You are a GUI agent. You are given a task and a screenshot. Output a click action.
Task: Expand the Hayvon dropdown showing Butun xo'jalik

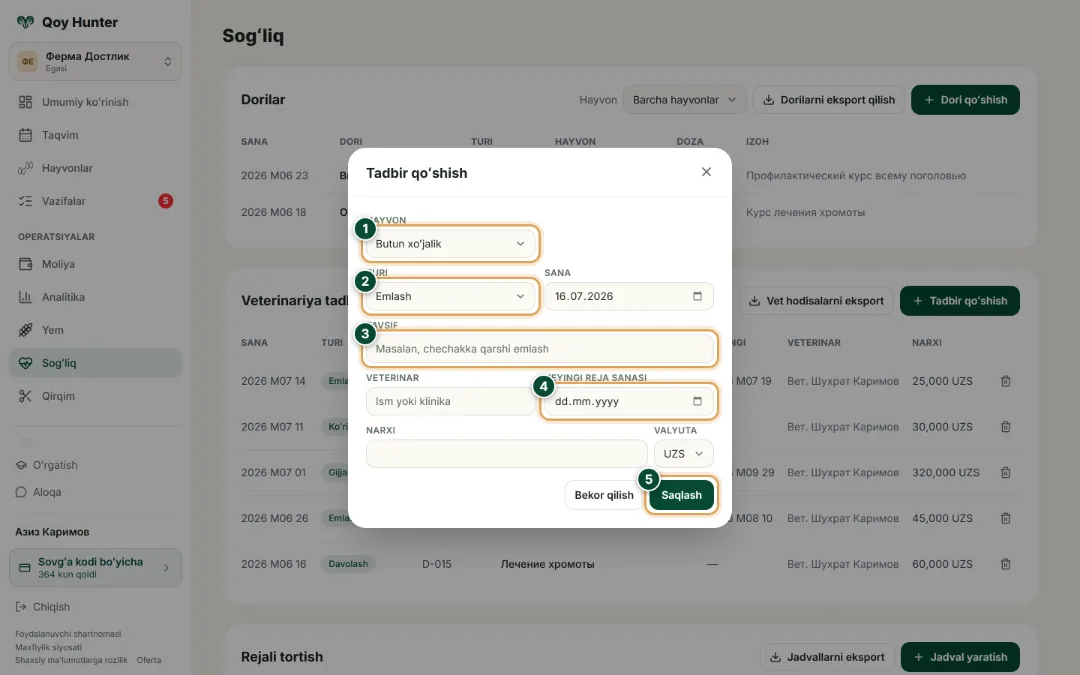coord(450,244)
